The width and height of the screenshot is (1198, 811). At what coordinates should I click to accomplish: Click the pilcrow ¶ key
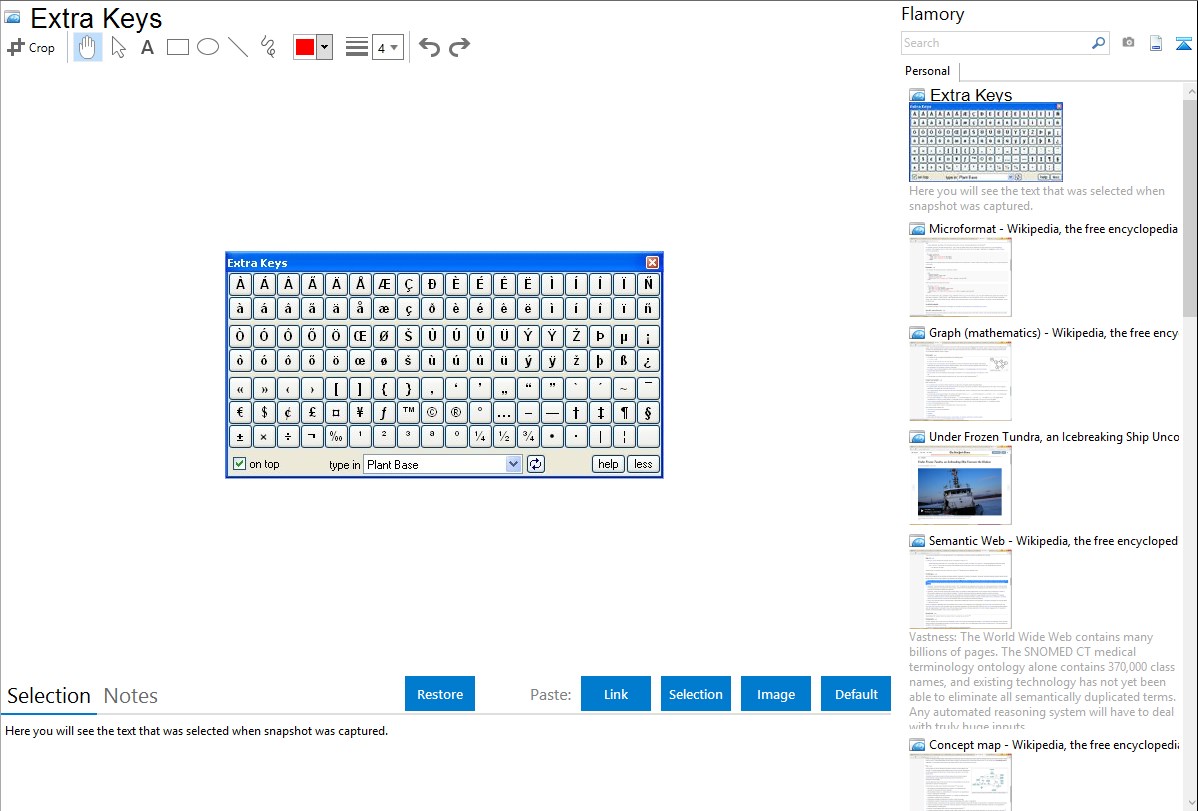624,413
